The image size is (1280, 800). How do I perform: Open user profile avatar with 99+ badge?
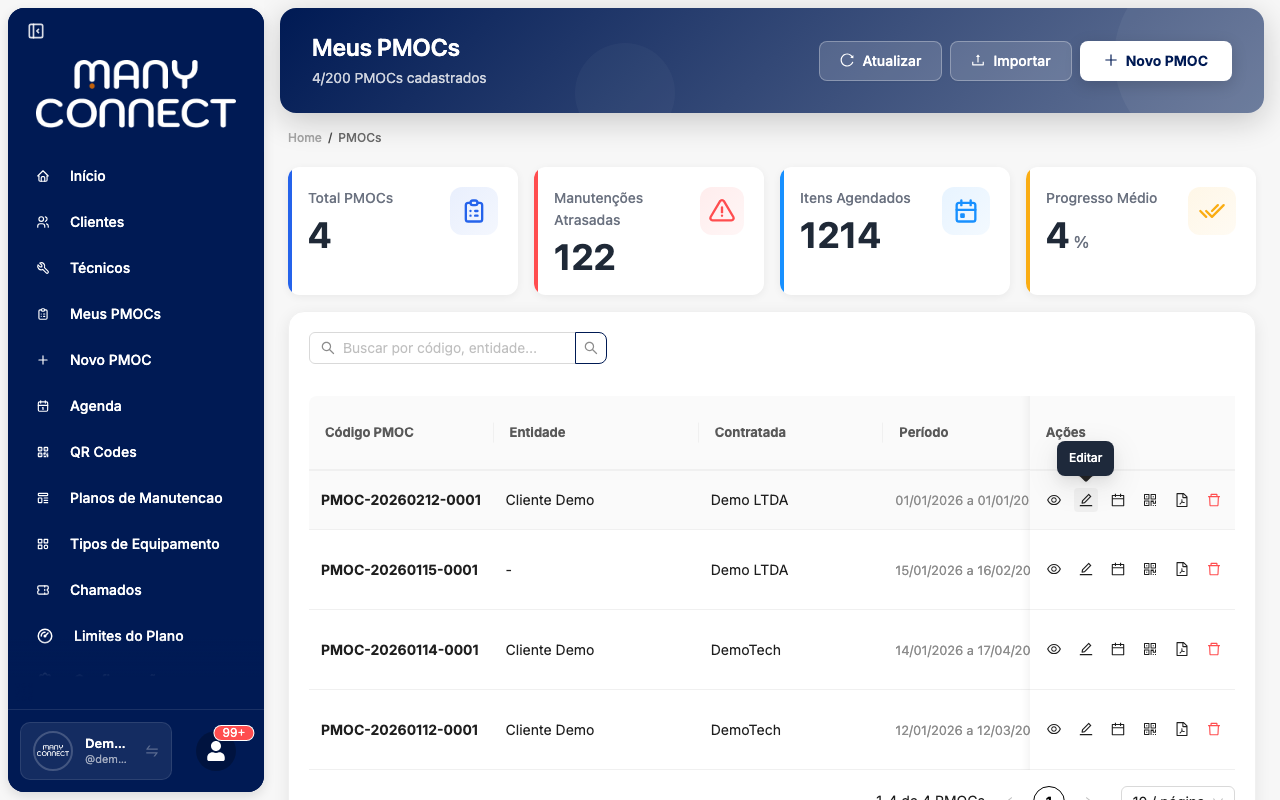(216, 752)
